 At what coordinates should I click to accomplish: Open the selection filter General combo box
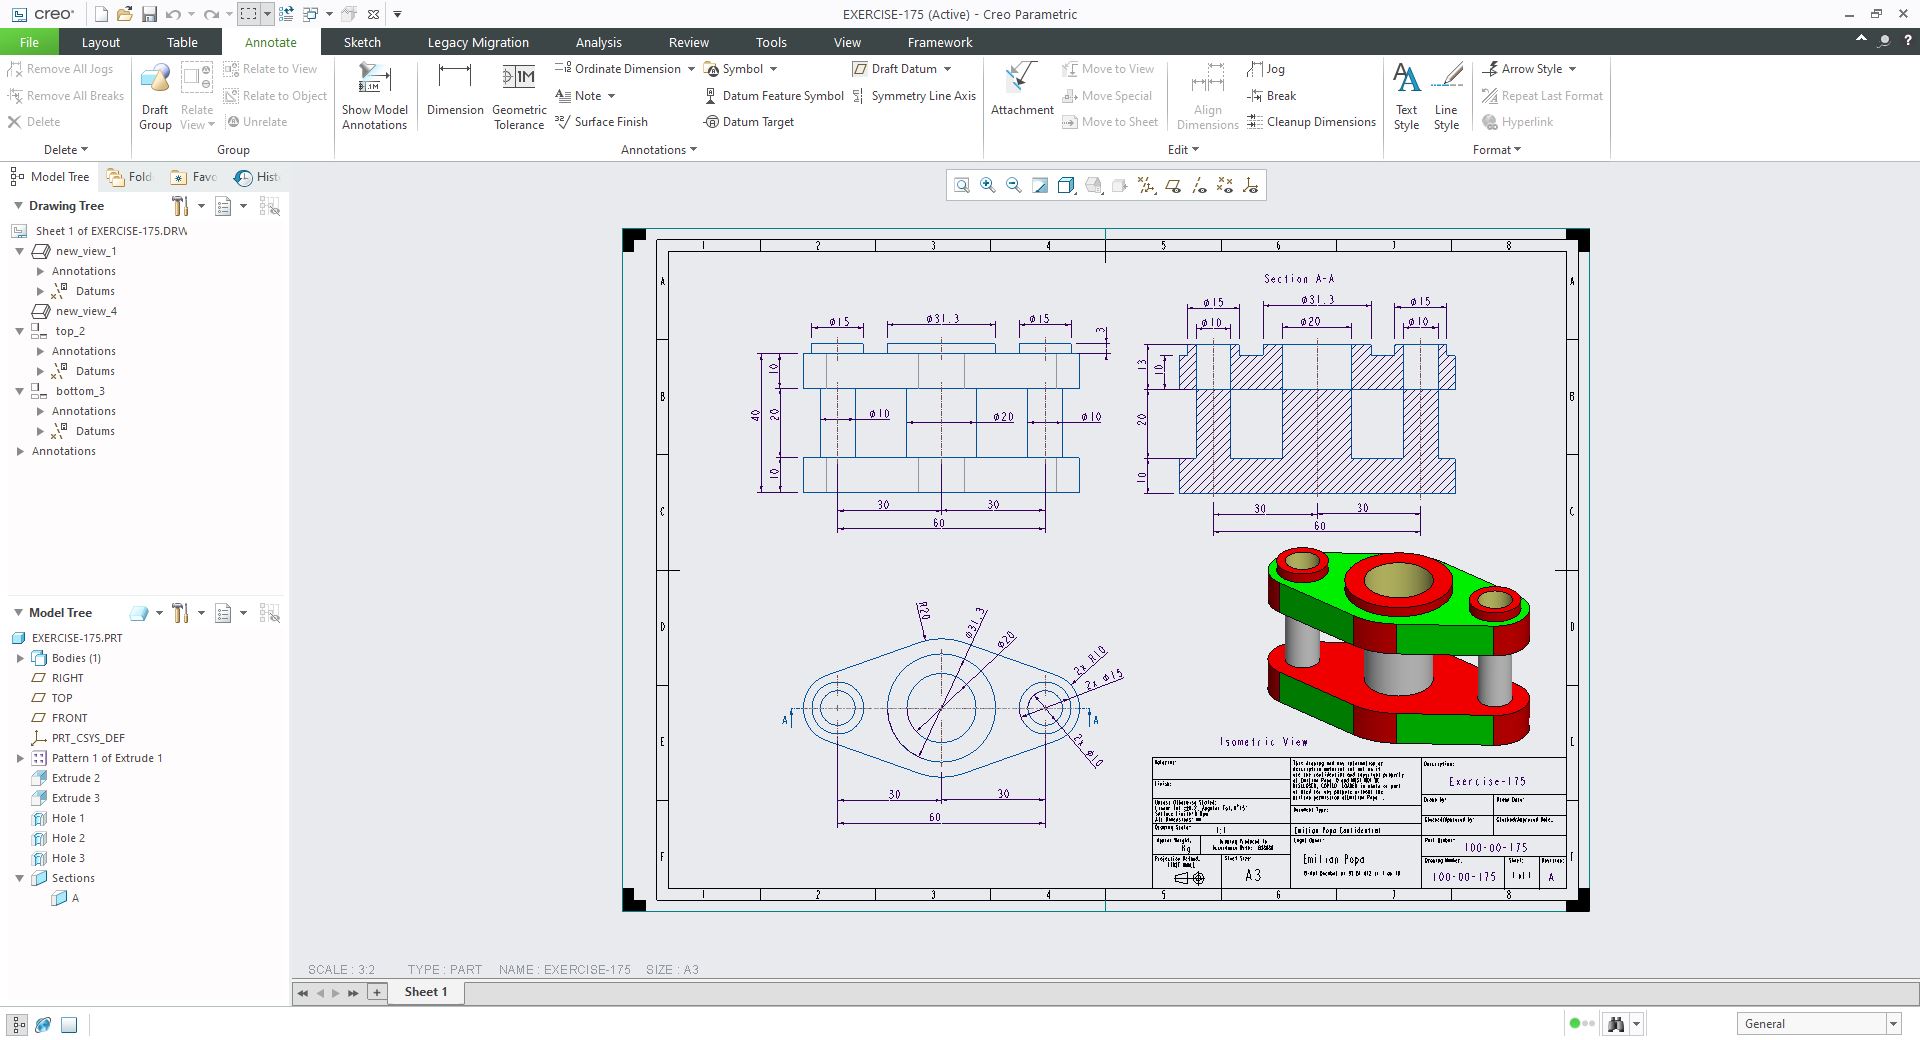click(x=1819, y=1024)
